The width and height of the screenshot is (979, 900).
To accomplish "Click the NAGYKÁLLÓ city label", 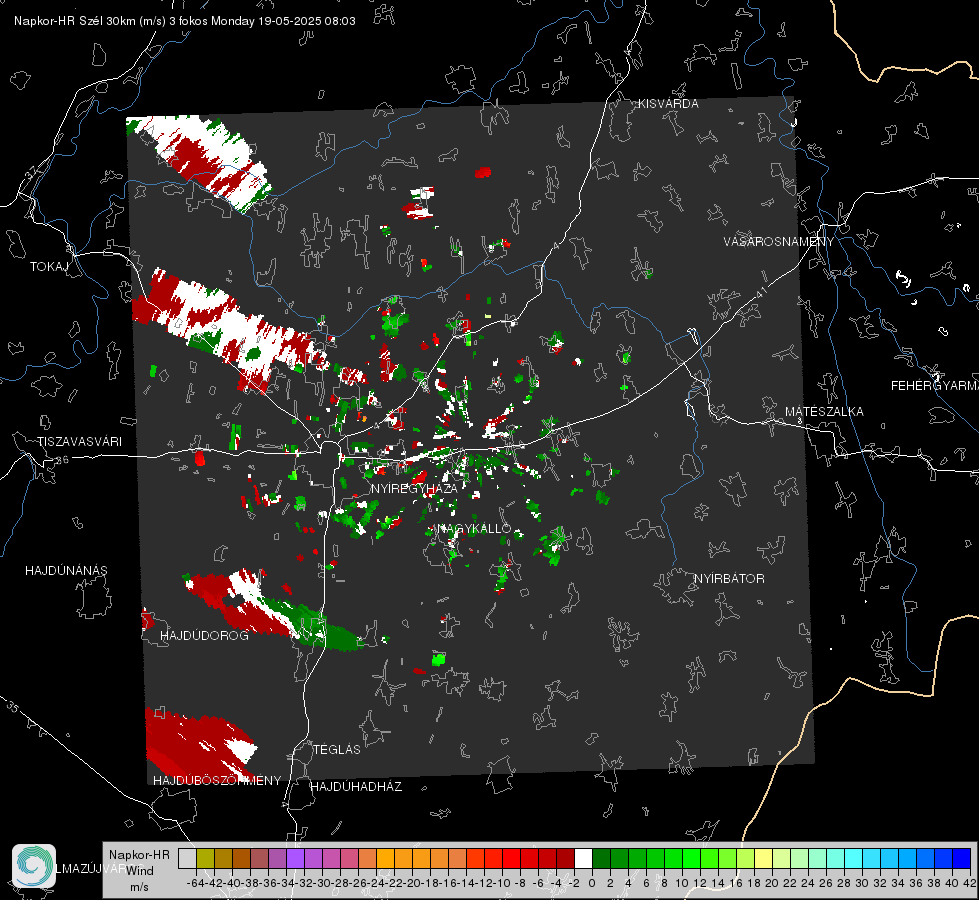I will click(x=473, y=528).
